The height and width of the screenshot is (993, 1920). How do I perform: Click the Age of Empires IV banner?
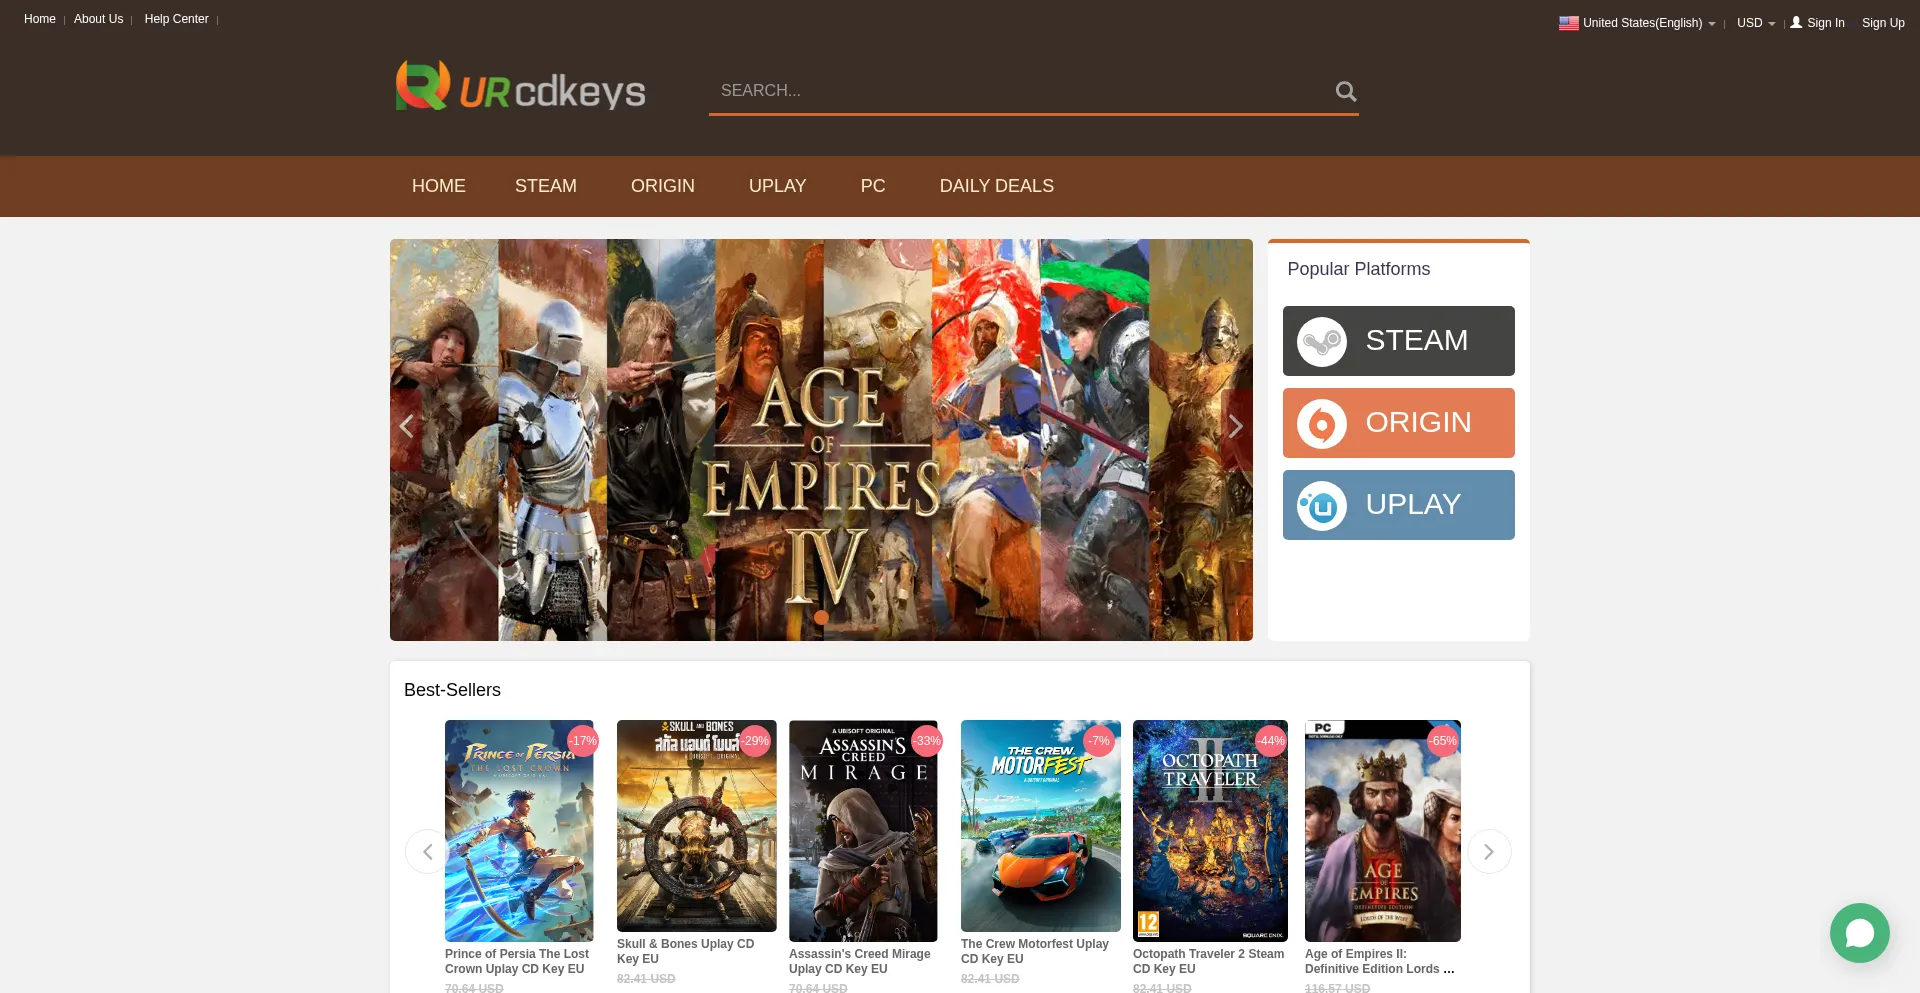[x=821, y=440]
